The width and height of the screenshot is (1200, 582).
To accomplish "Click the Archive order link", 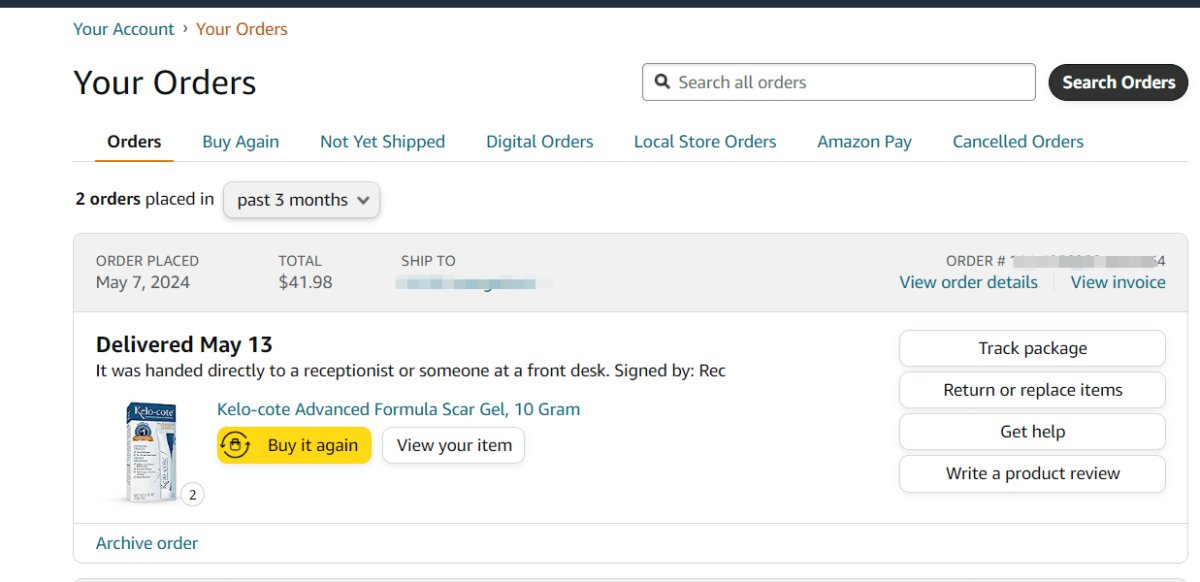I will pyautogui.click(x=147, y=544).
